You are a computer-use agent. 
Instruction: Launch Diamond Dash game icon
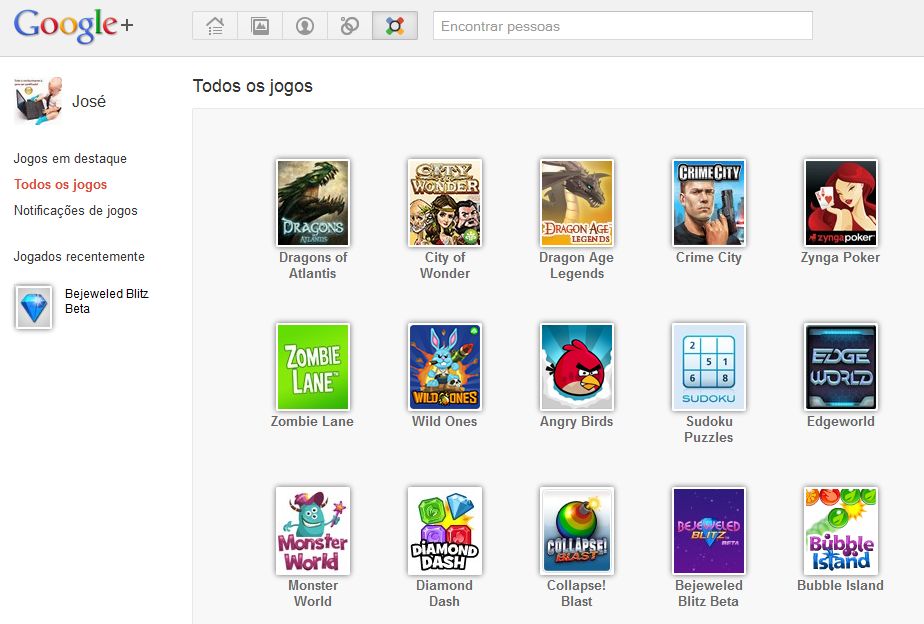pos(445,530)
